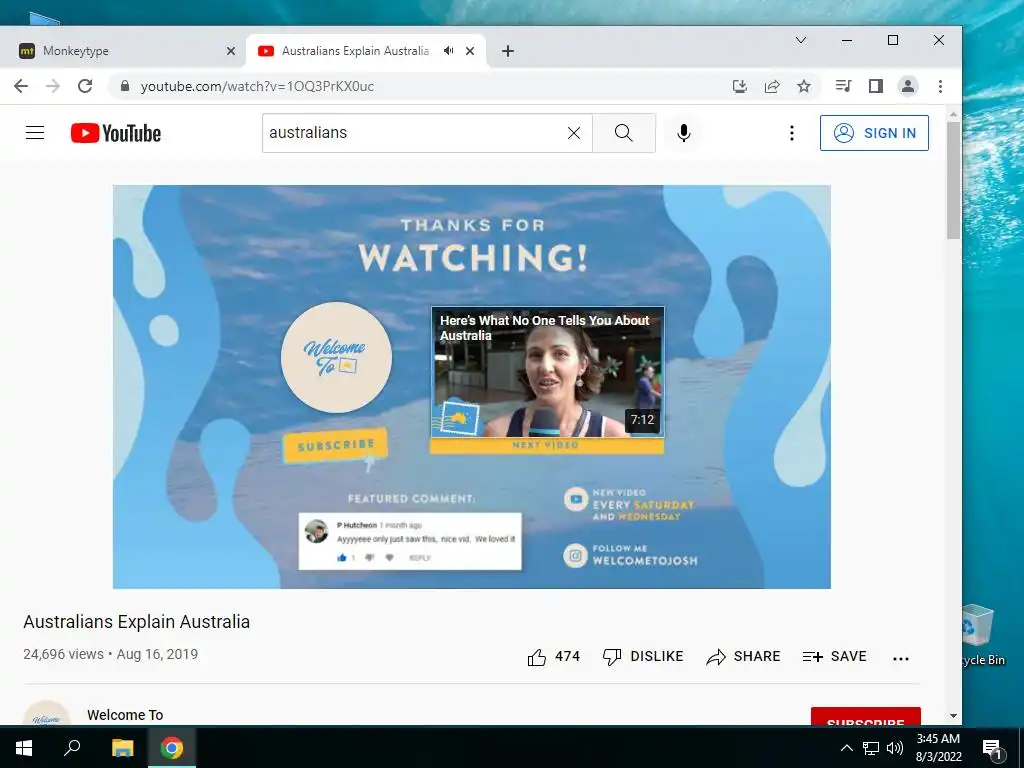This screenshot has width=1024, height=768.
Task: Click the SIGN IN button
Action: point(874,133)
